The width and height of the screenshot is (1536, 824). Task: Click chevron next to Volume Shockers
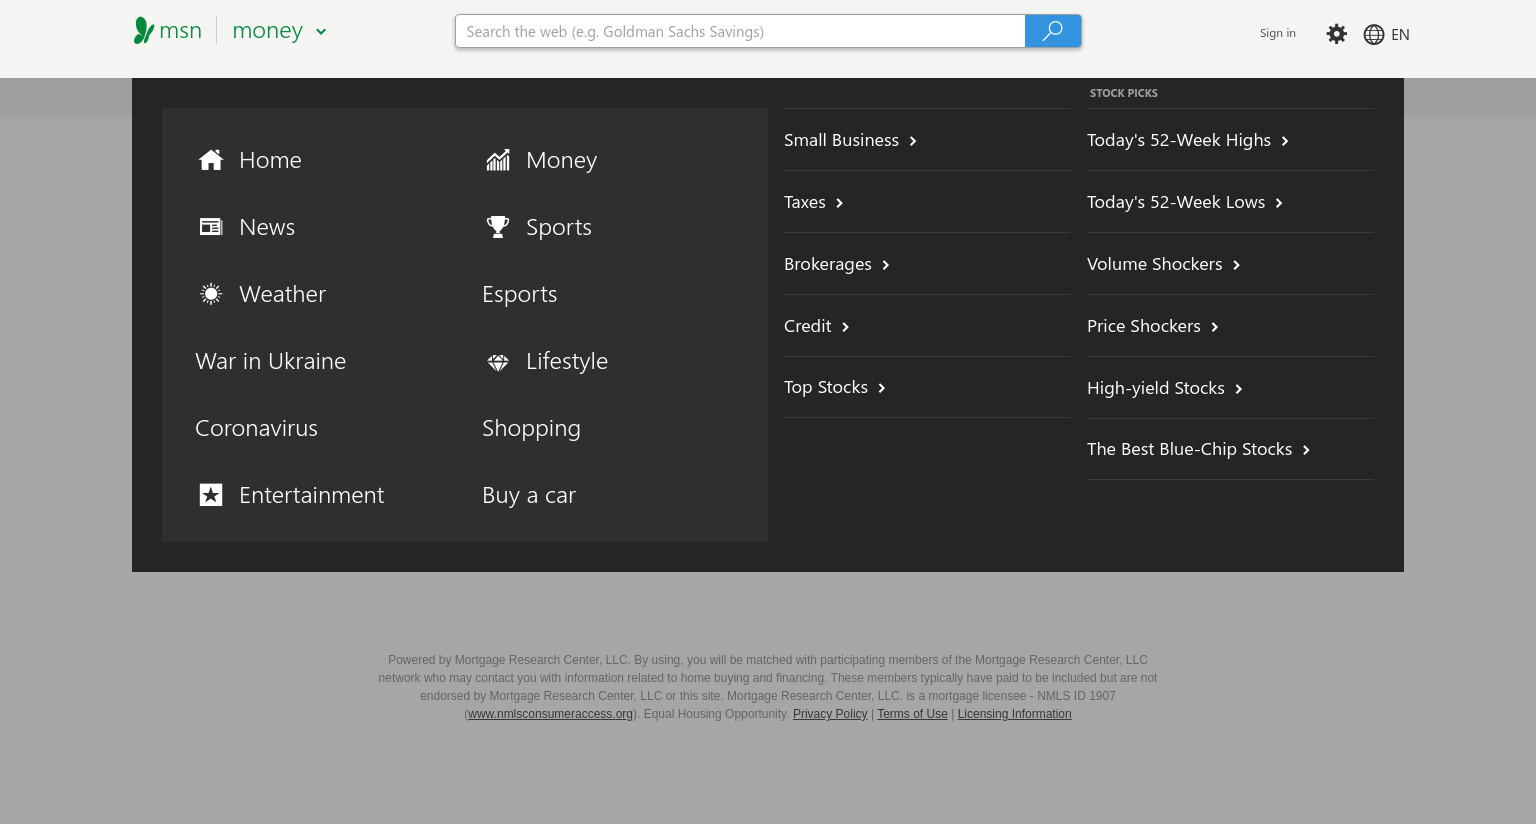tap(1237, 265)
